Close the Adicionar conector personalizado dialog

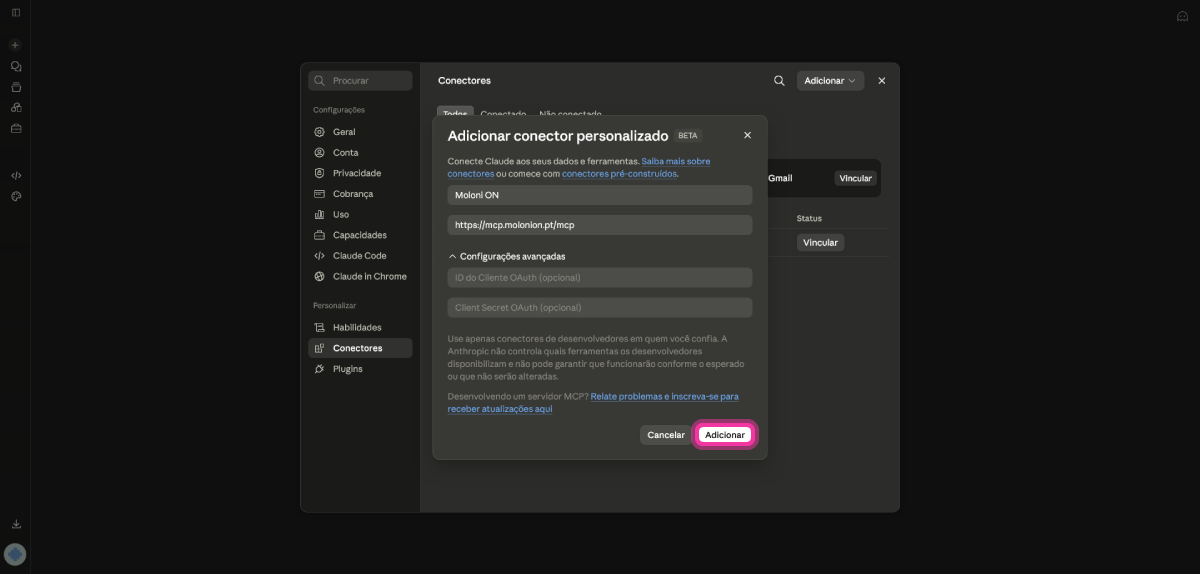point(747,135)
